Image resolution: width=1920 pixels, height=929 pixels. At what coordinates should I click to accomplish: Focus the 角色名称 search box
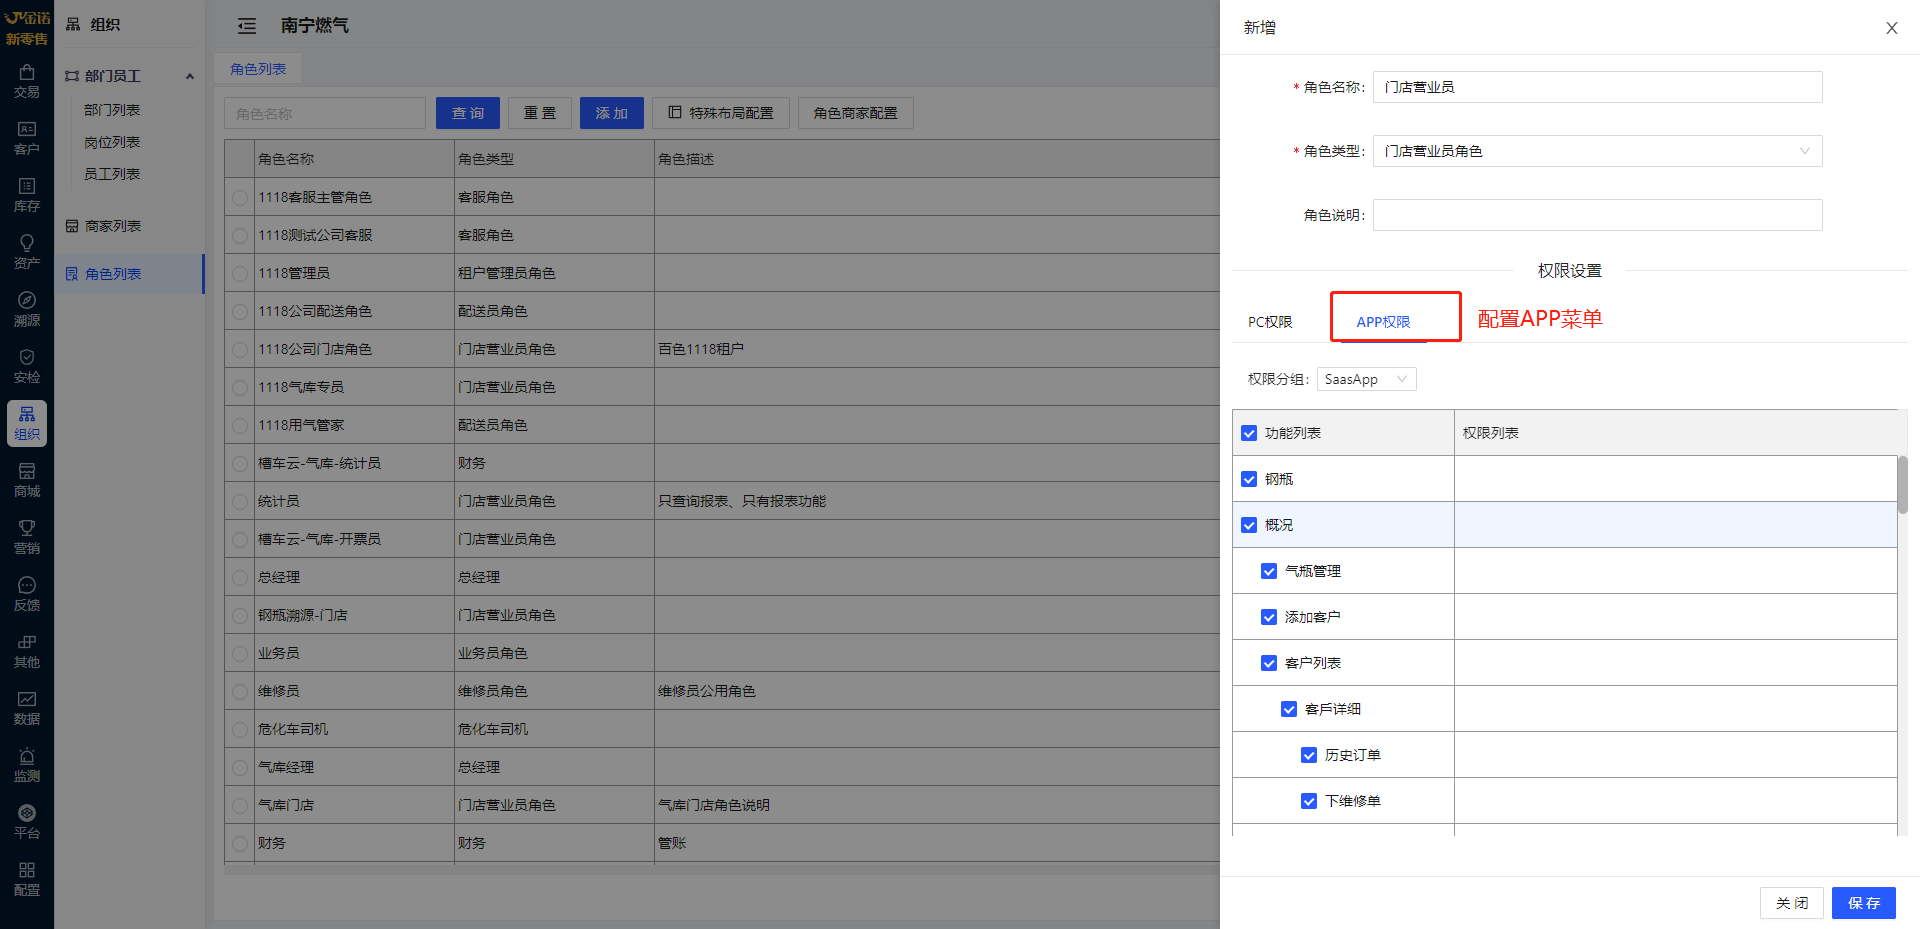click(x=325, y=113)
